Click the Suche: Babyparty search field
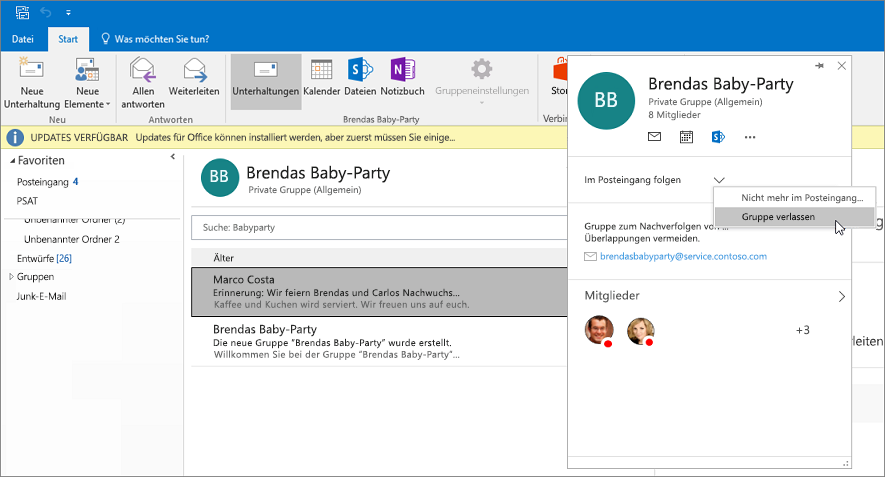The width and height of the screenshot is (885, 477). (379, 227)
